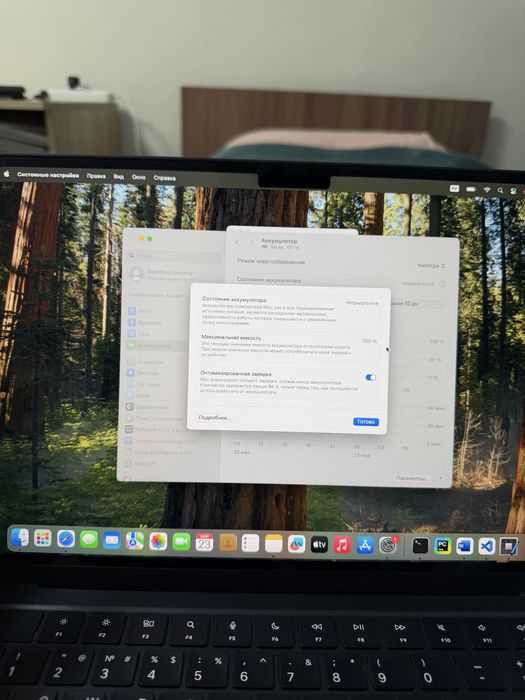The image size is (525, 700).
Task: Open Reminders from the Dock
Action: (x=250, y=543)
